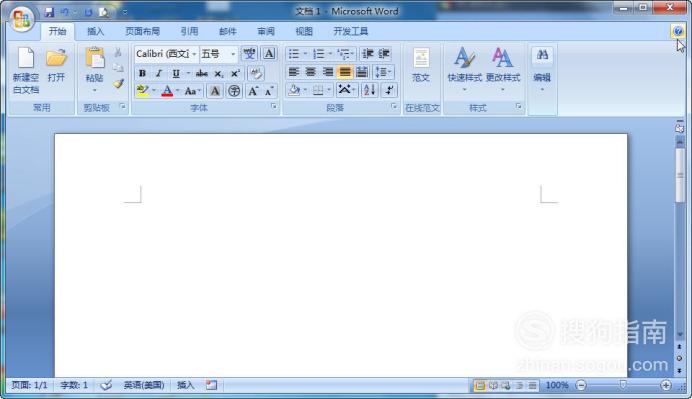Viewport: 692px width, 399px height.
Task: Toggle subscript formatting
Action: click(218, 73)
